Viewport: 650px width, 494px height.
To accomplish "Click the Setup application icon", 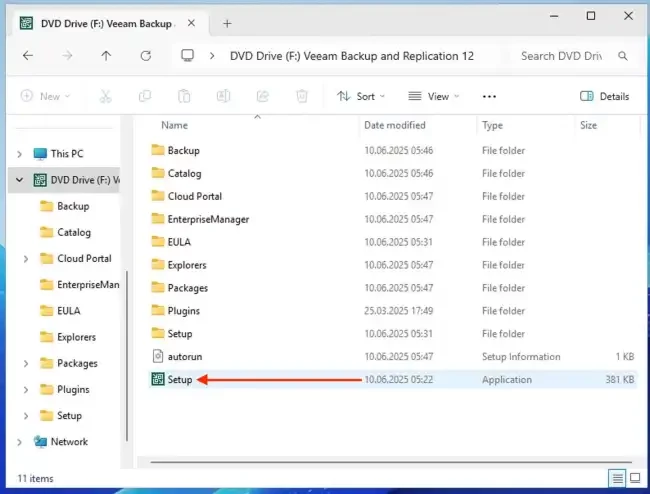I will click(158, 379).
